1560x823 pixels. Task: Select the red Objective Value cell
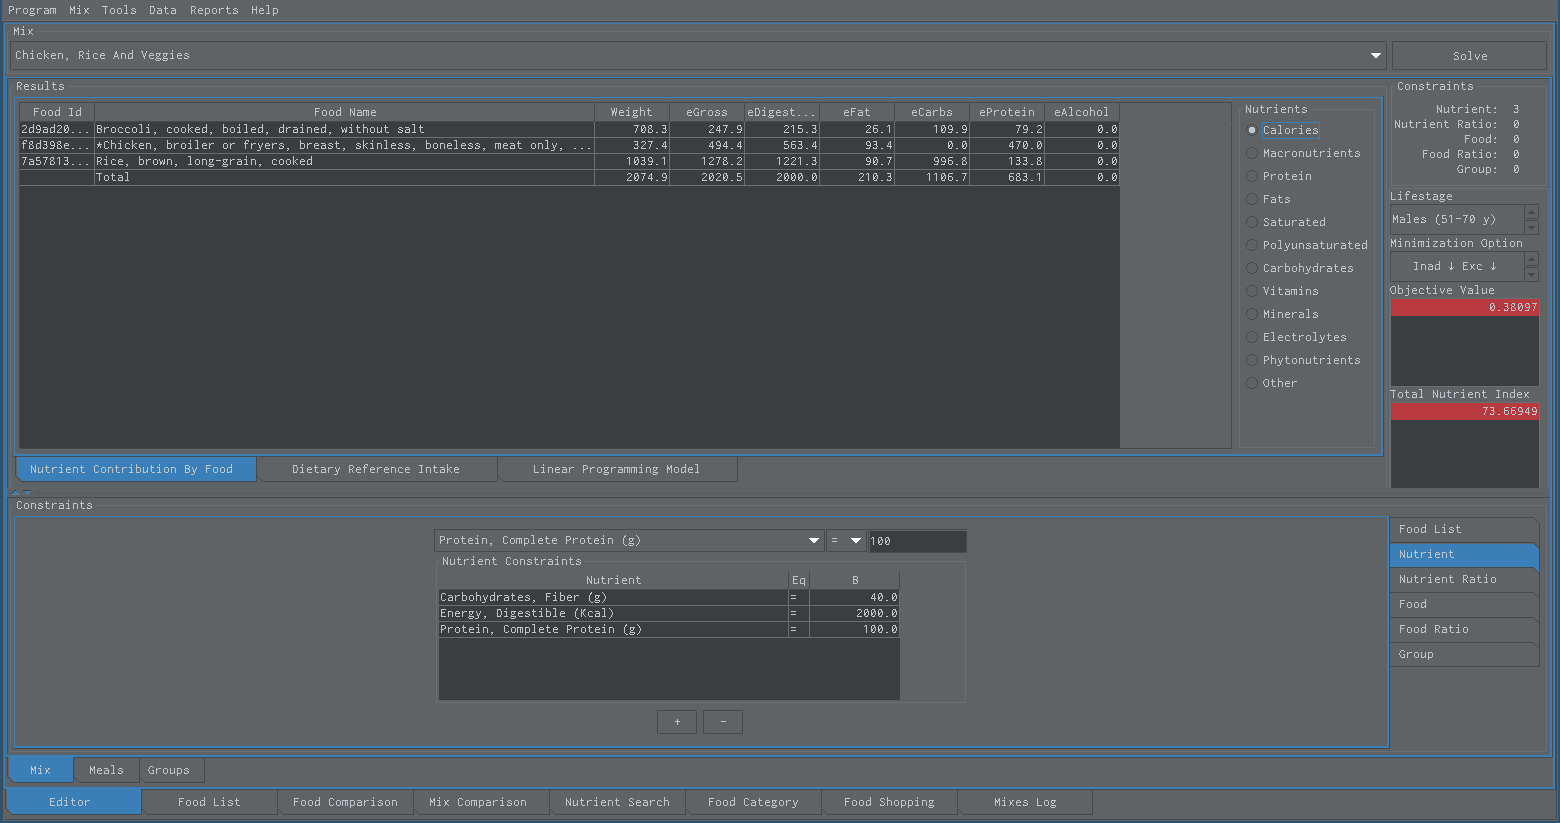1464,307
